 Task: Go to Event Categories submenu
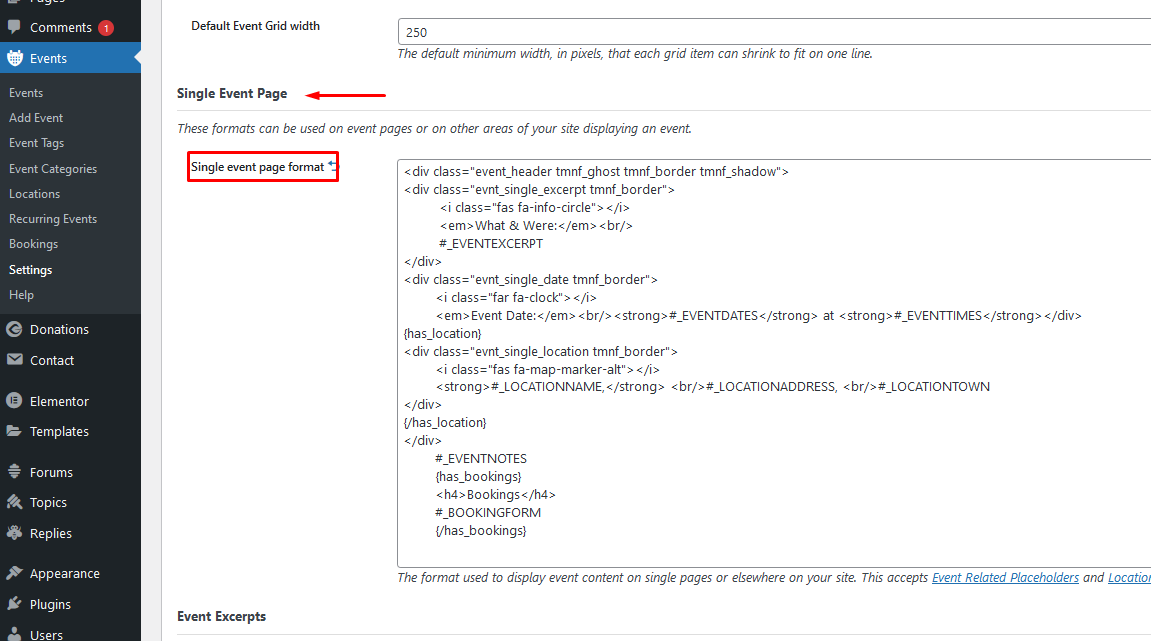53,169
